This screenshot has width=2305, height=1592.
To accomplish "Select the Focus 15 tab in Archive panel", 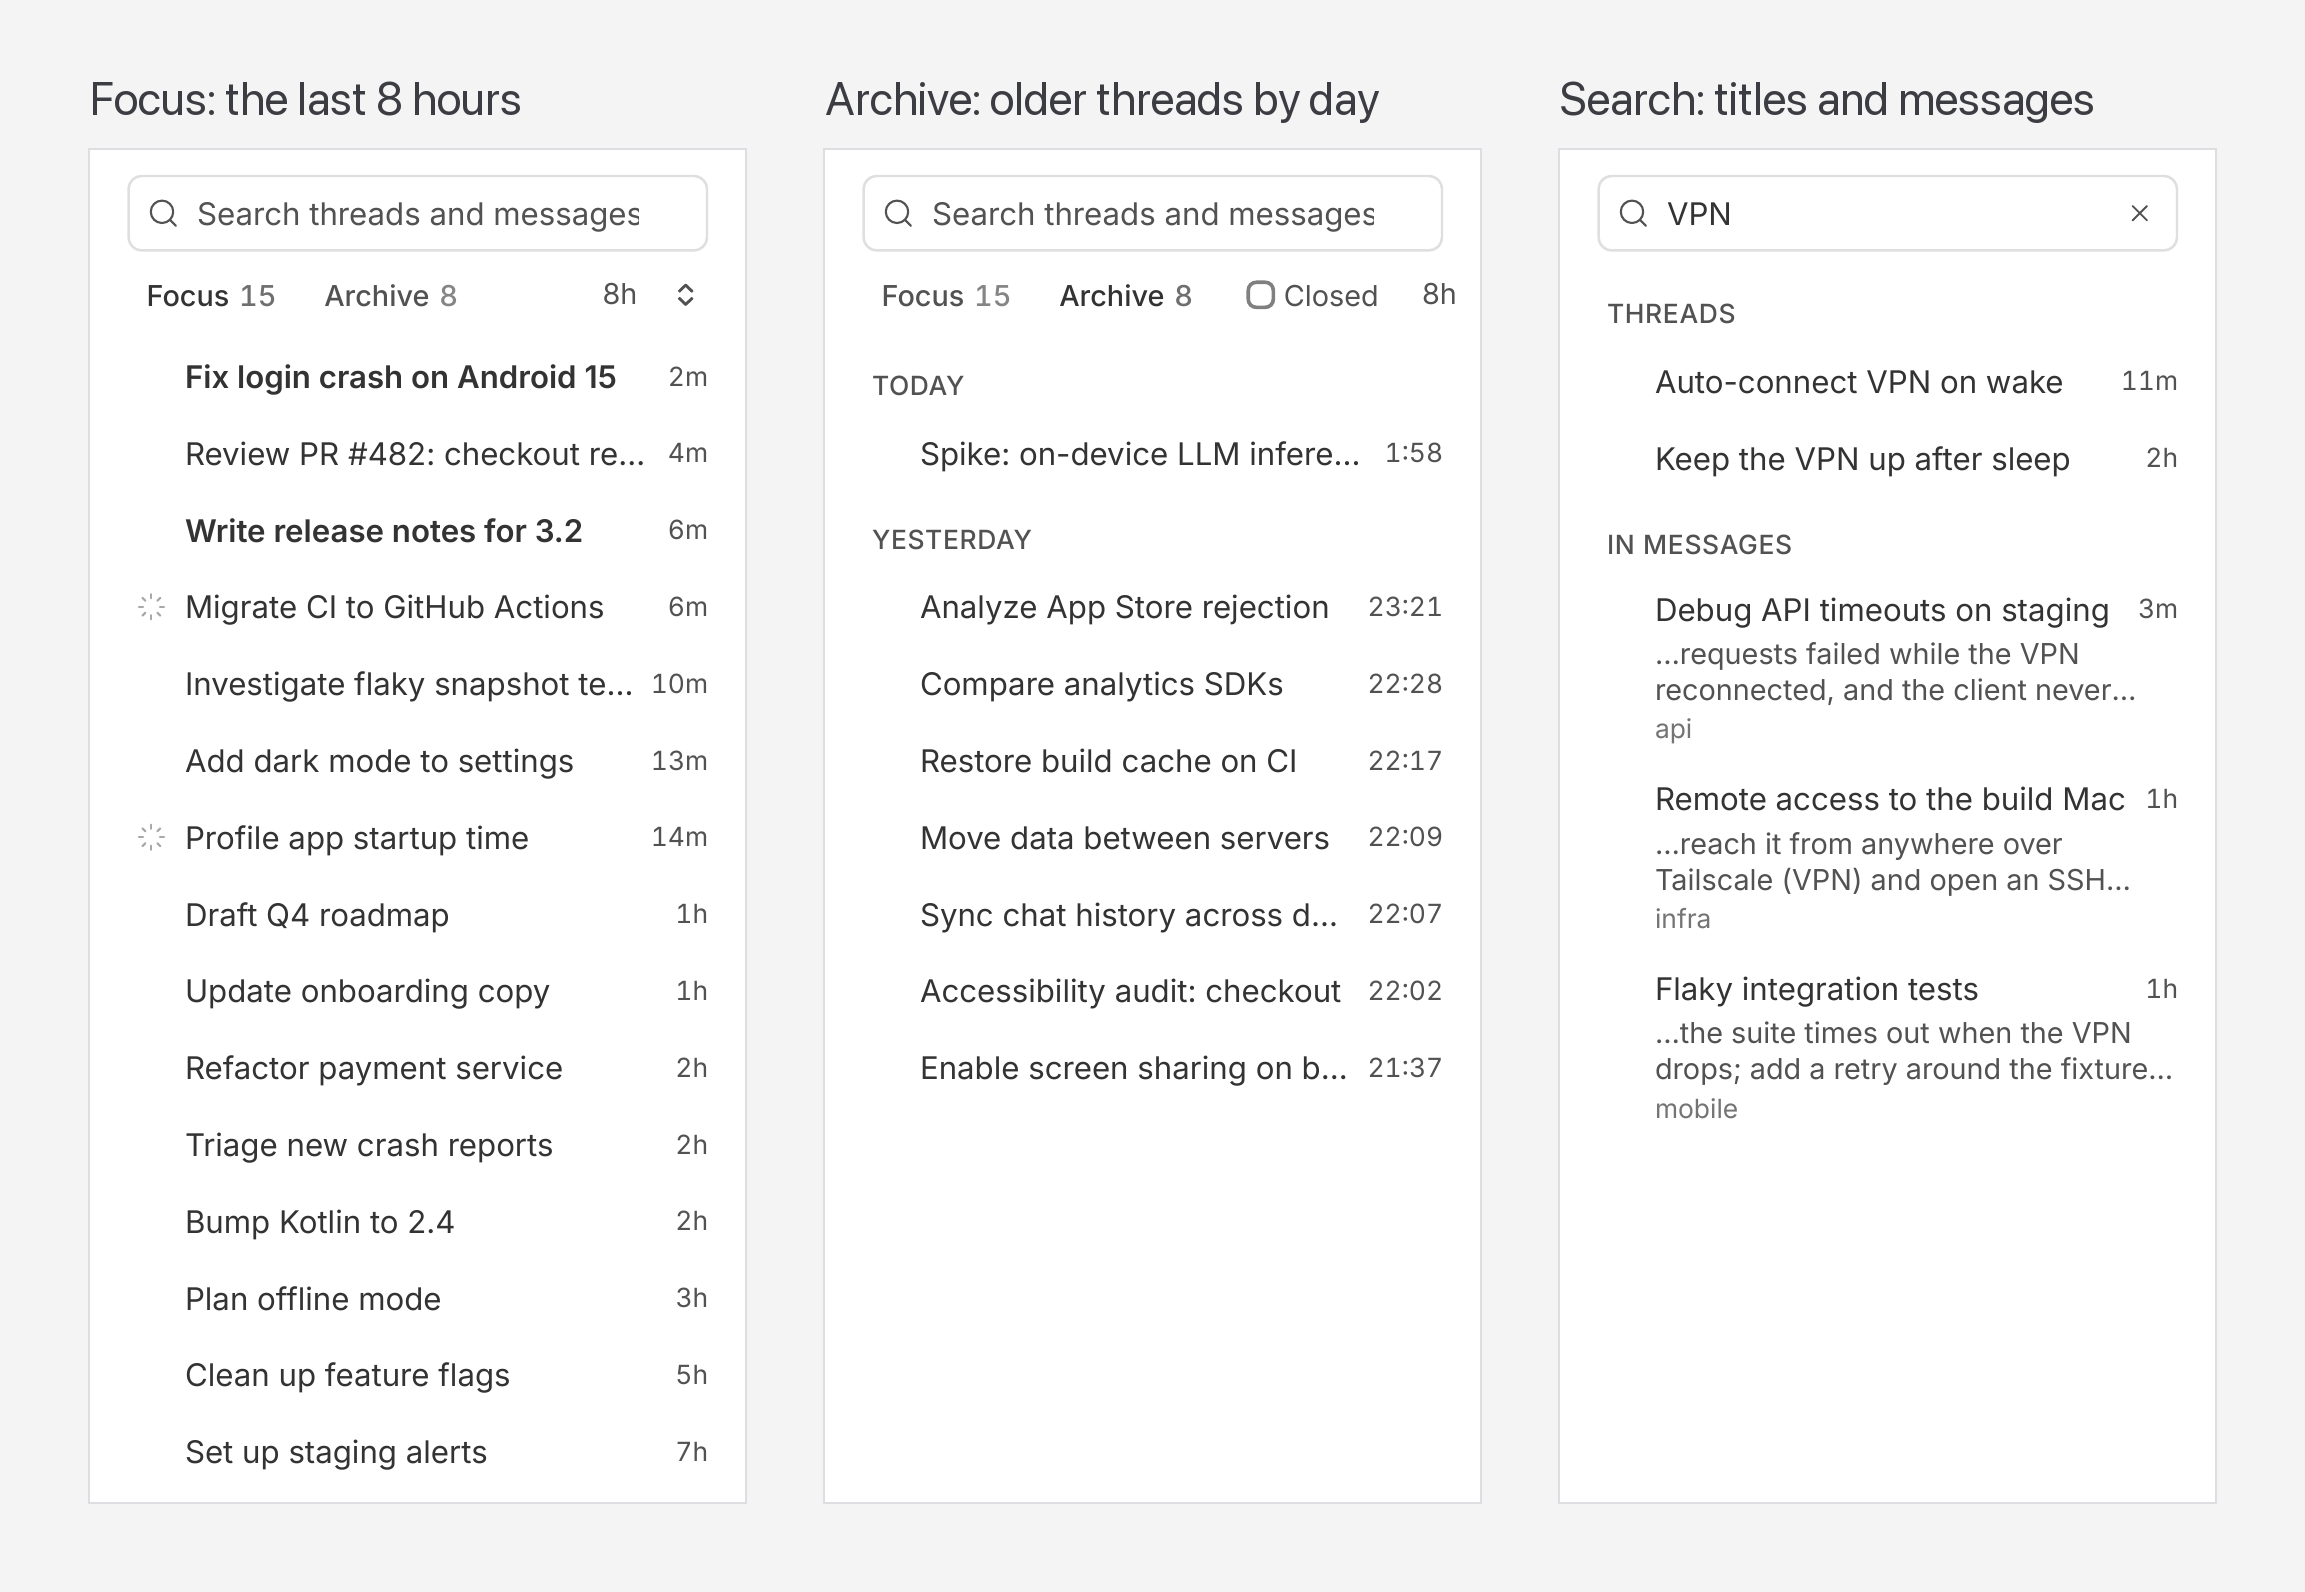I will tap(945, 296).
